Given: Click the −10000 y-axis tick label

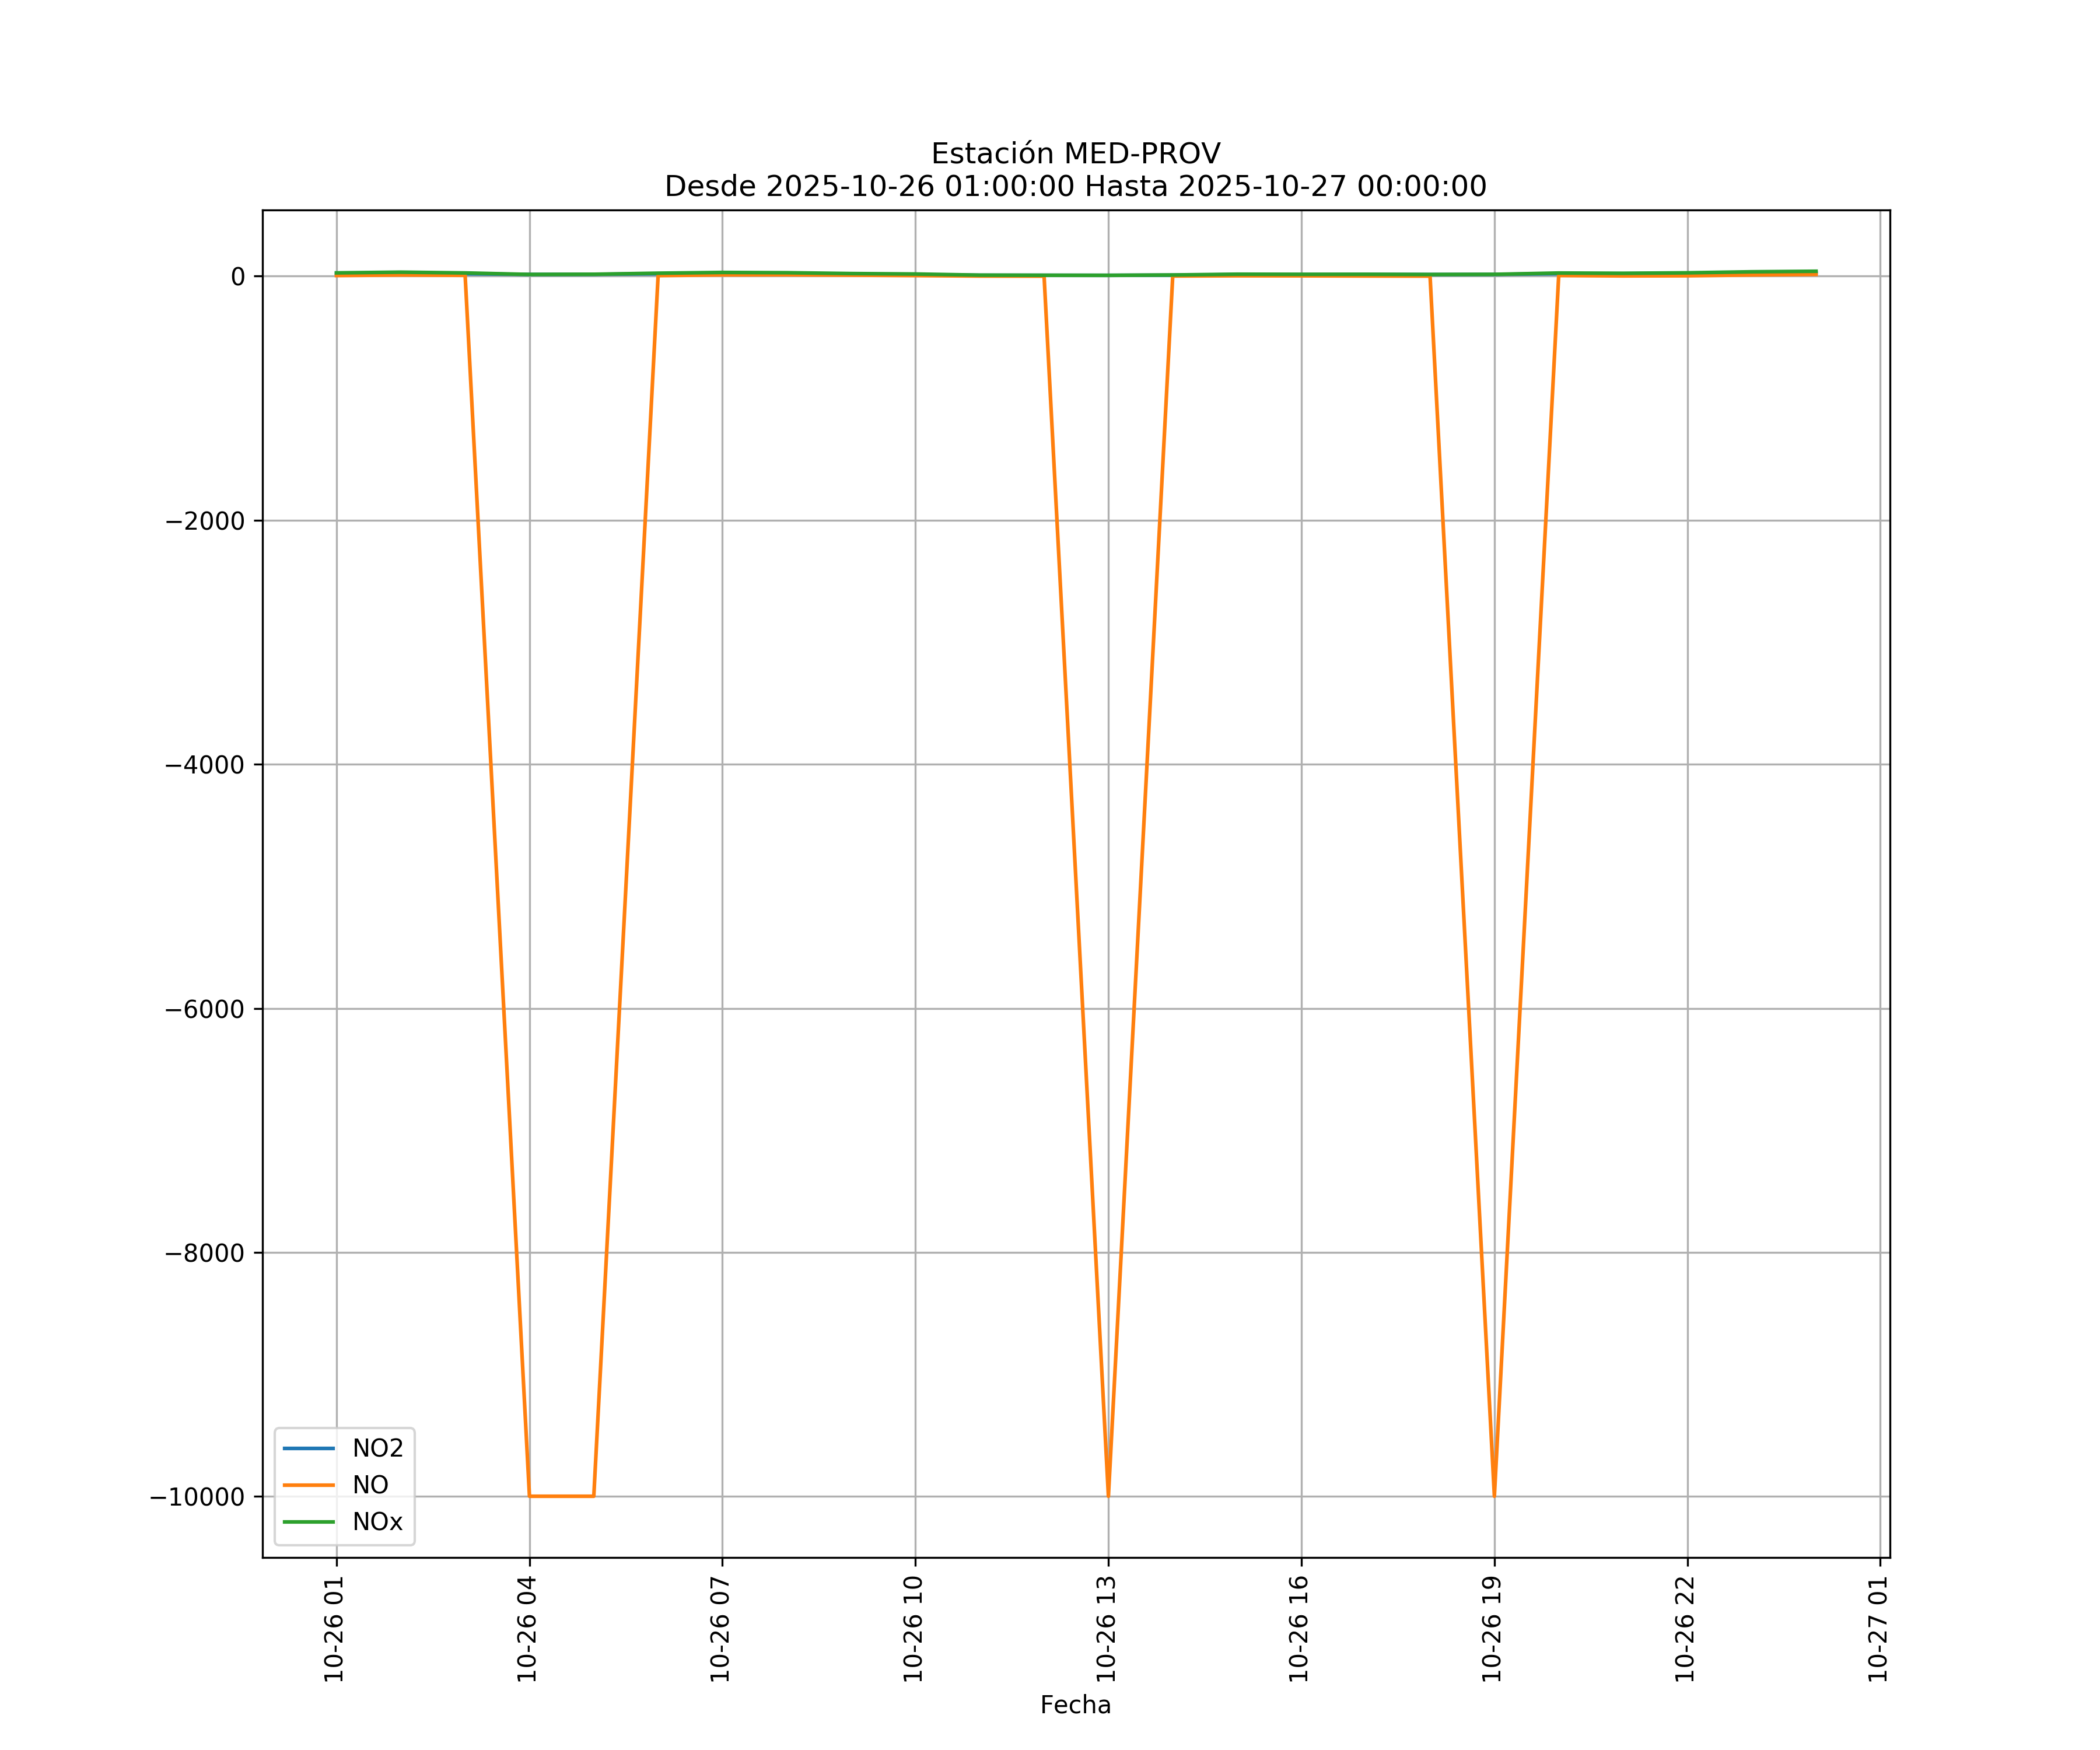Looking at the screenshot, I should [x=197, y=1497].
